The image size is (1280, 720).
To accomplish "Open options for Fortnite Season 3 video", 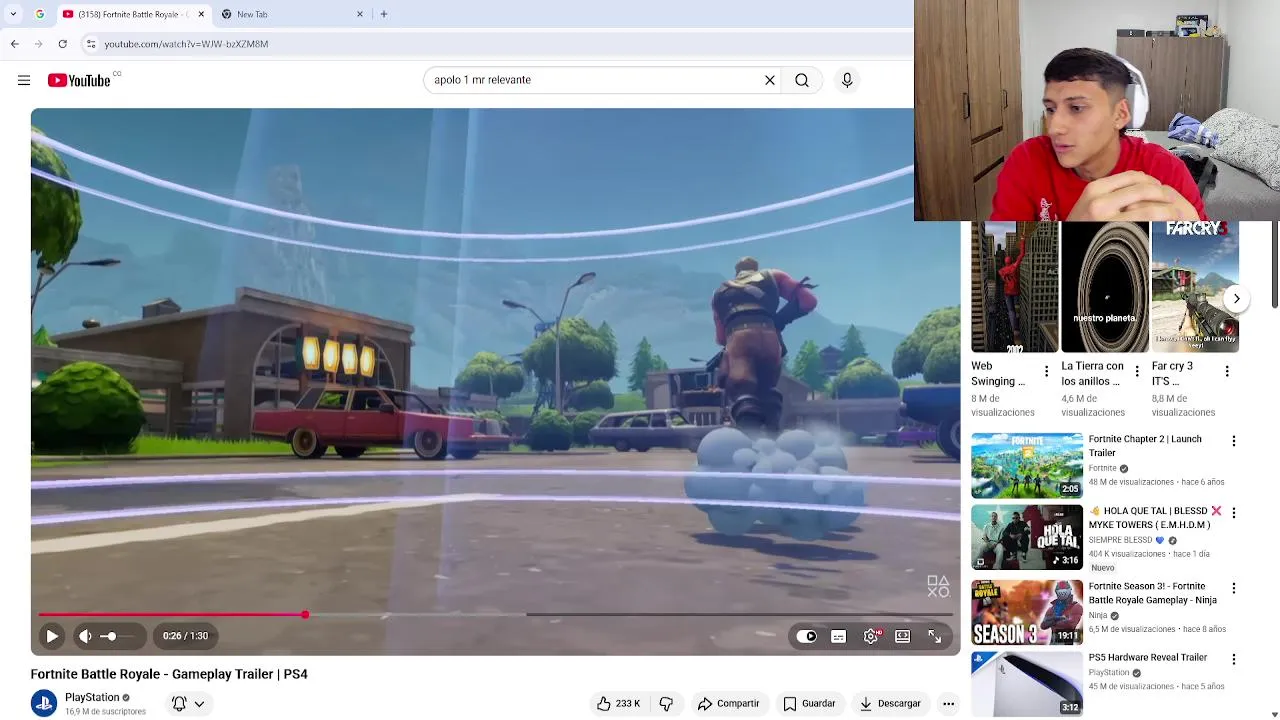I will (1234, 588).
